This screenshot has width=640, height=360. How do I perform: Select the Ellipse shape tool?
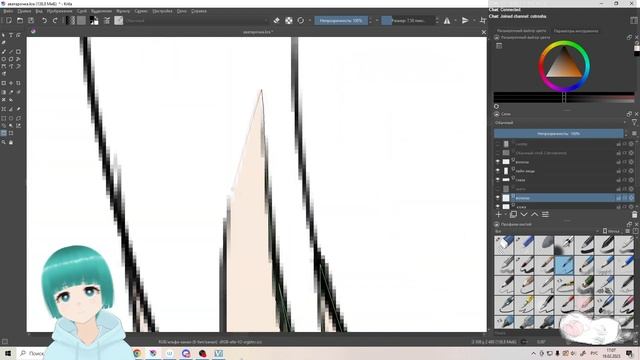point(4,59)
